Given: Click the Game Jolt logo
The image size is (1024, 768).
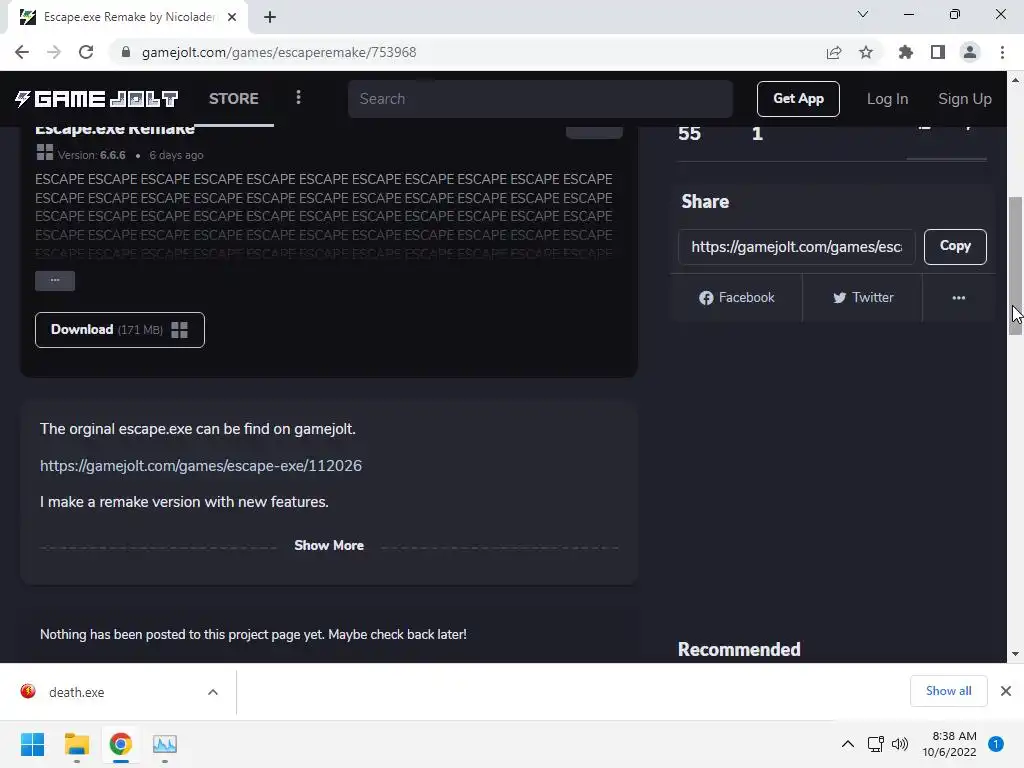Looking at the screenshot, I should coord(96,99).
